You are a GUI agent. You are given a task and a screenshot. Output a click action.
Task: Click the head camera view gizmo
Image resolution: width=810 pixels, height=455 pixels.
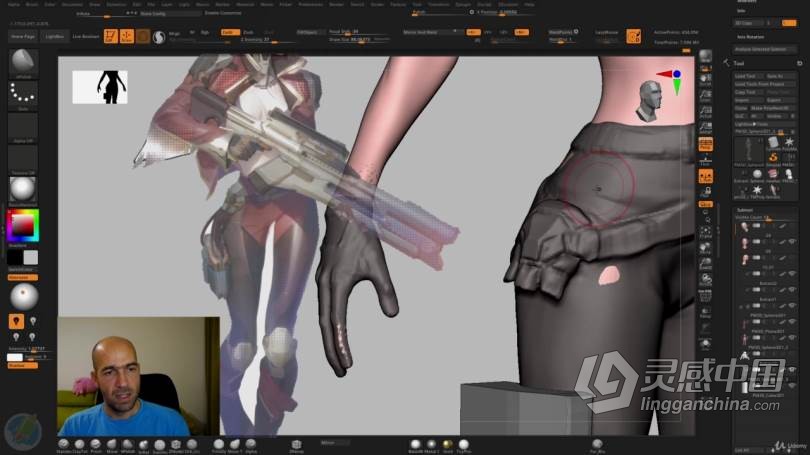click(648, 101)
